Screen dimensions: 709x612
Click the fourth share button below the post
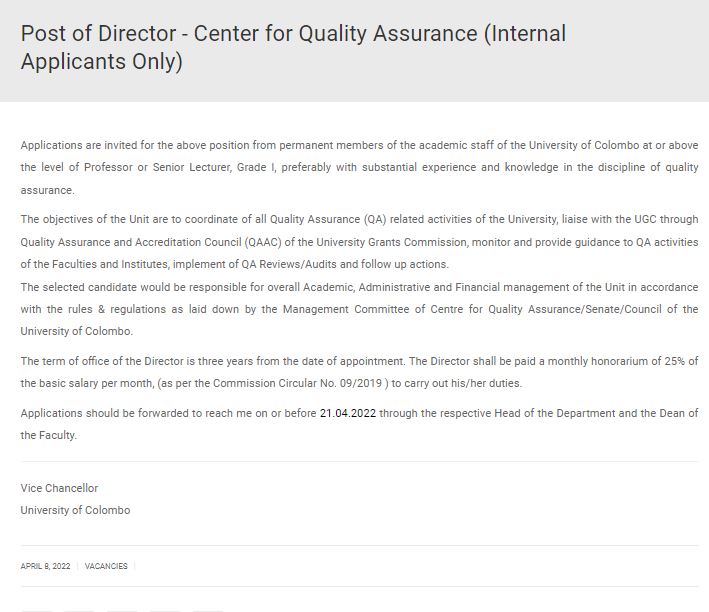tap(165, 610)
